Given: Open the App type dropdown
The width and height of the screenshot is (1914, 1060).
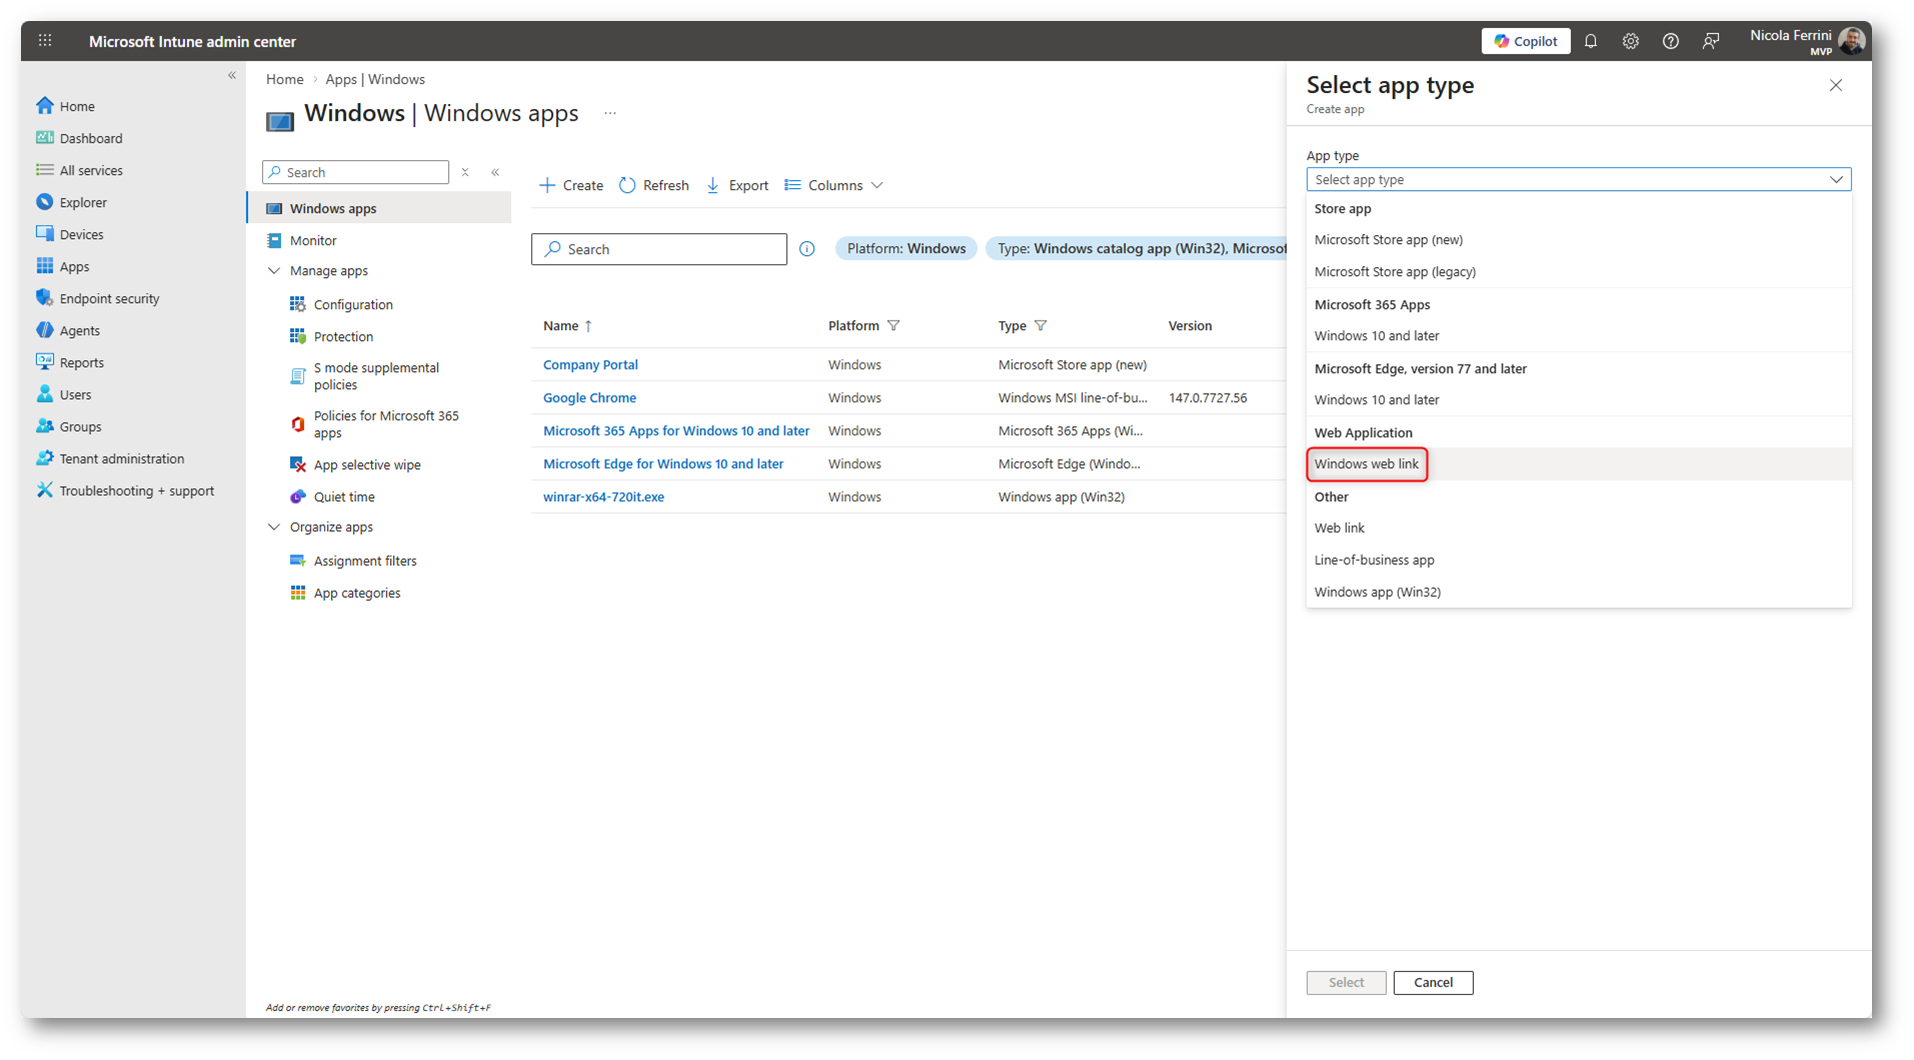Looking at the screenshot, I should [1578, 180].
